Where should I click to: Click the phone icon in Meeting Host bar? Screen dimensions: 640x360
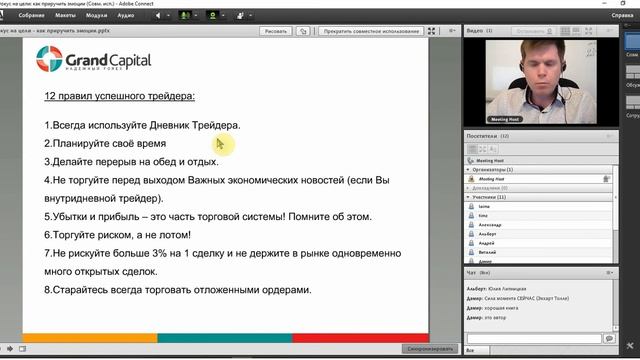point(471,160)
